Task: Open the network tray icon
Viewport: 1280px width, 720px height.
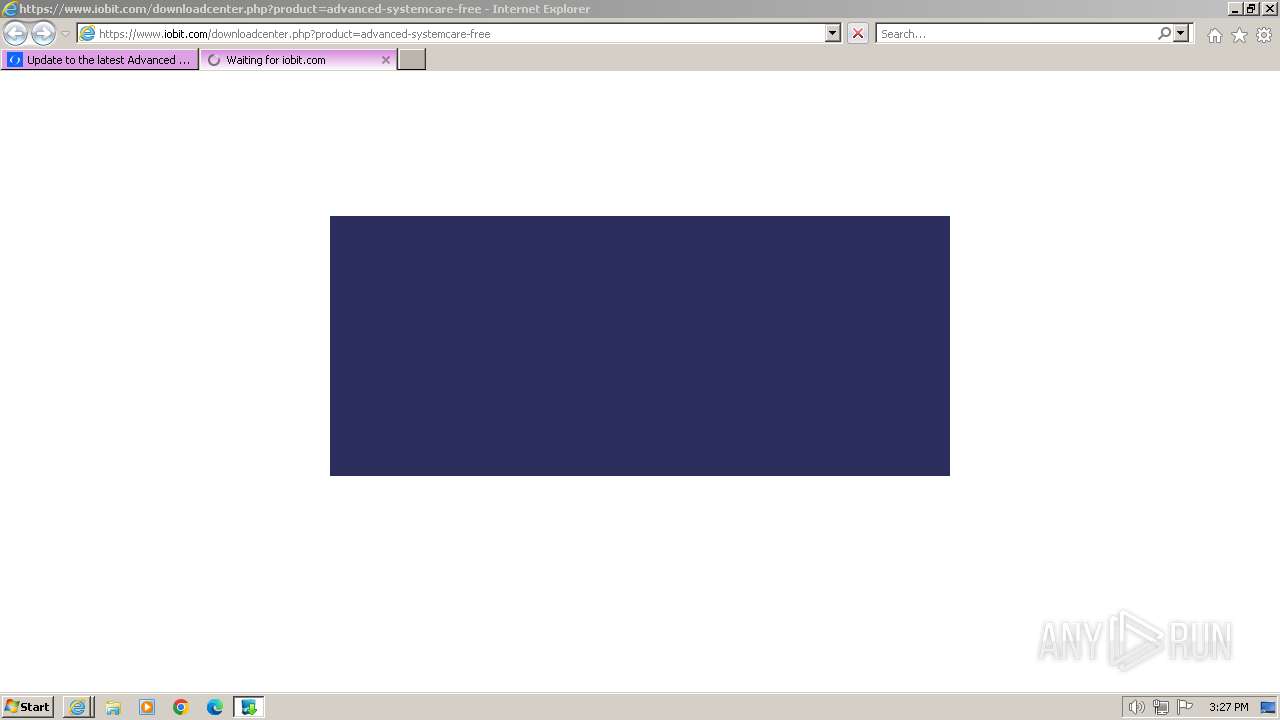Action: (x=1160, y=707)
